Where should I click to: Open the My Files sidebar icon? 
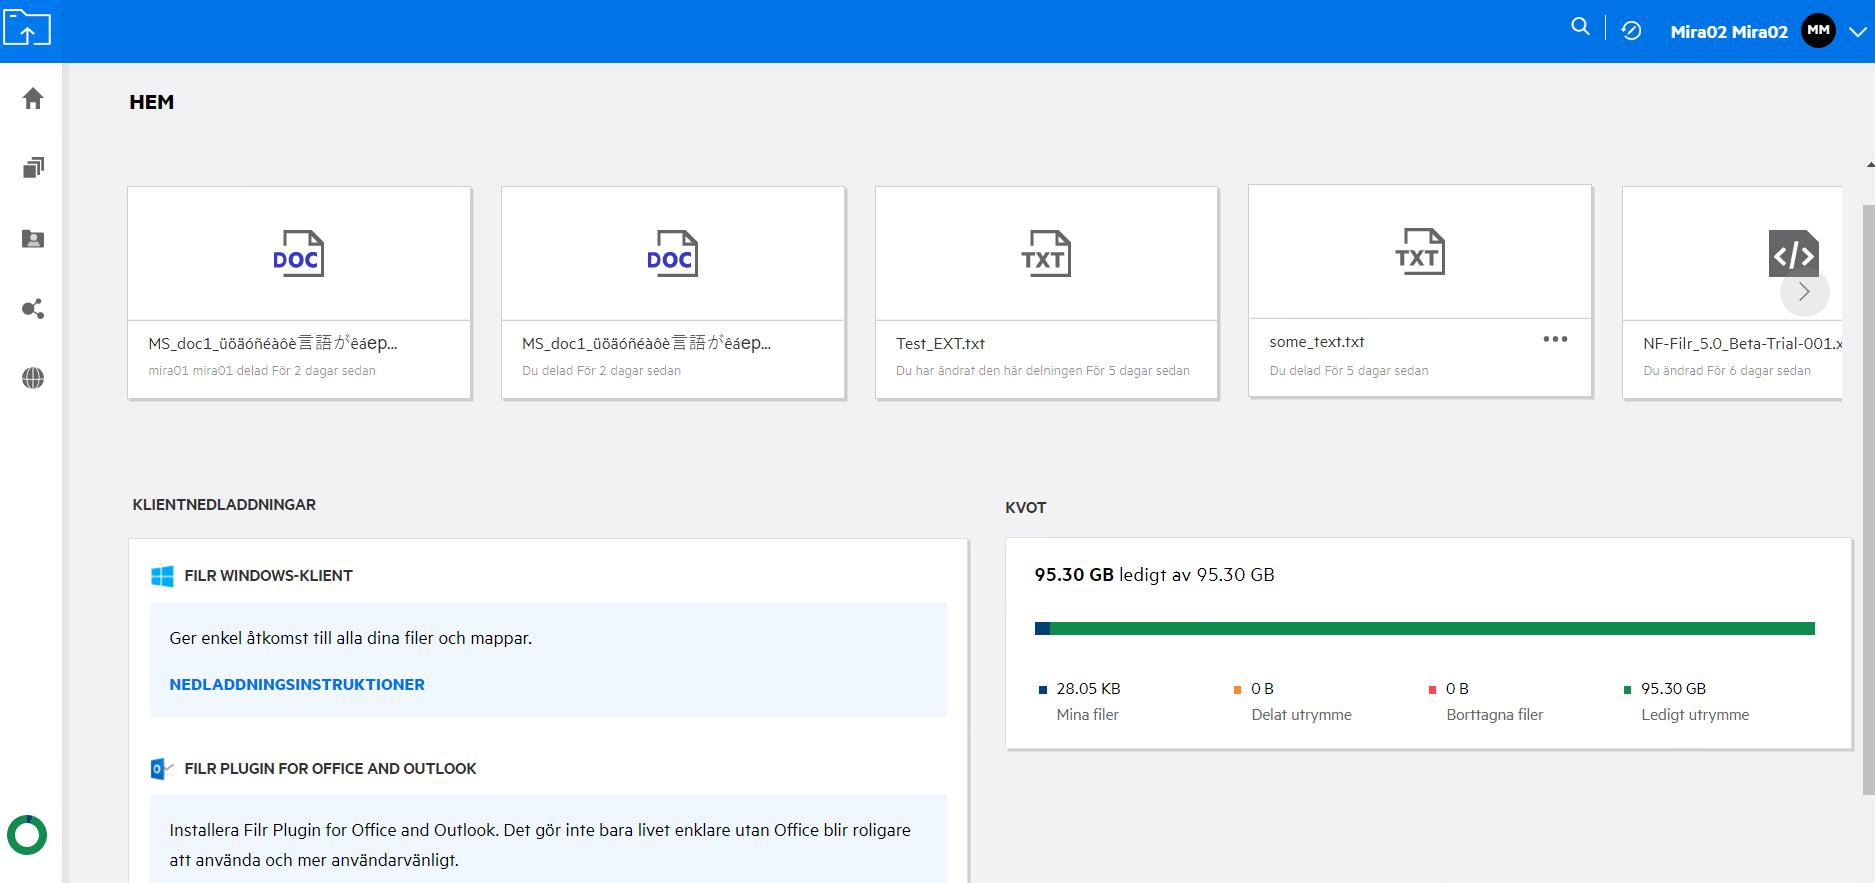(33, 168)
